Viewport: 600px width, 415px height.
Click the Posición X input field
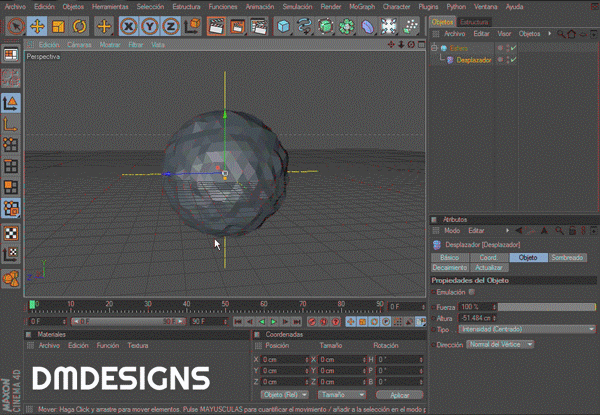click(x=284, y=360)
